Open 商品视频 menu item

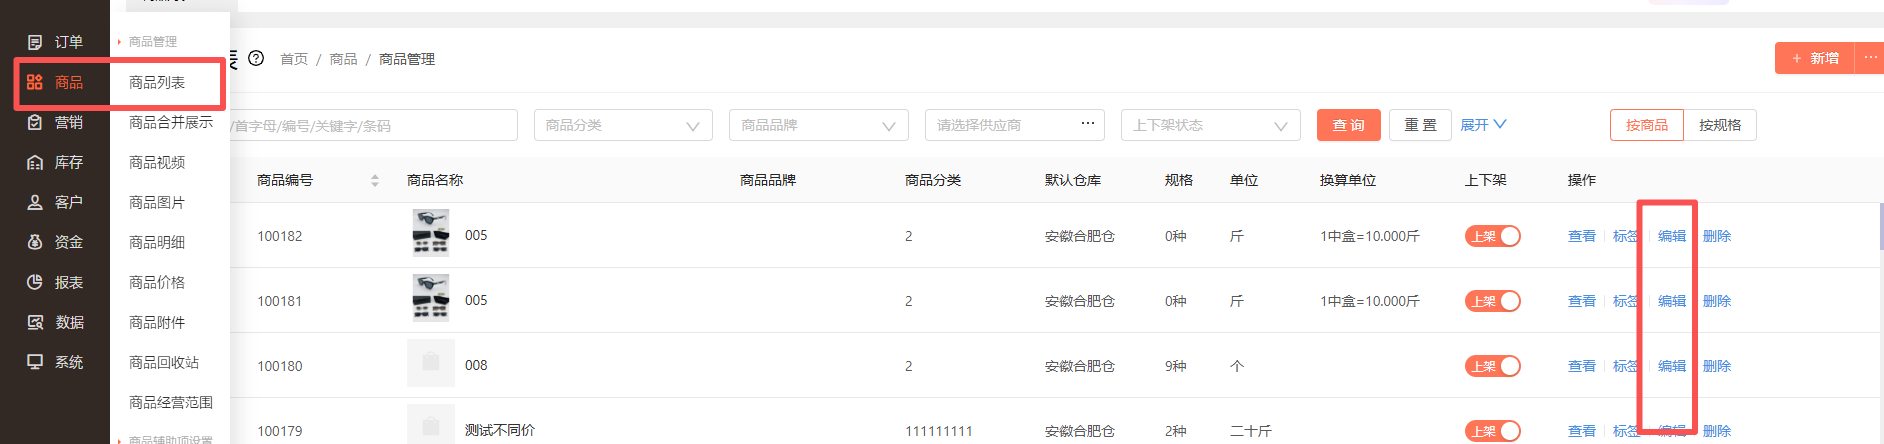(x=157, y=162)
